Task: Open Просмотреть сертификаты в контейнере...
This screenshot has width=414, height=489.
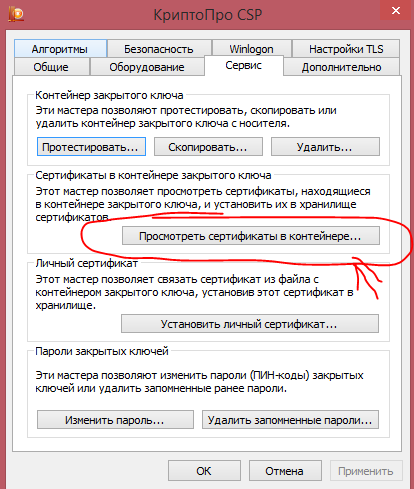Action: pos(251,236)
